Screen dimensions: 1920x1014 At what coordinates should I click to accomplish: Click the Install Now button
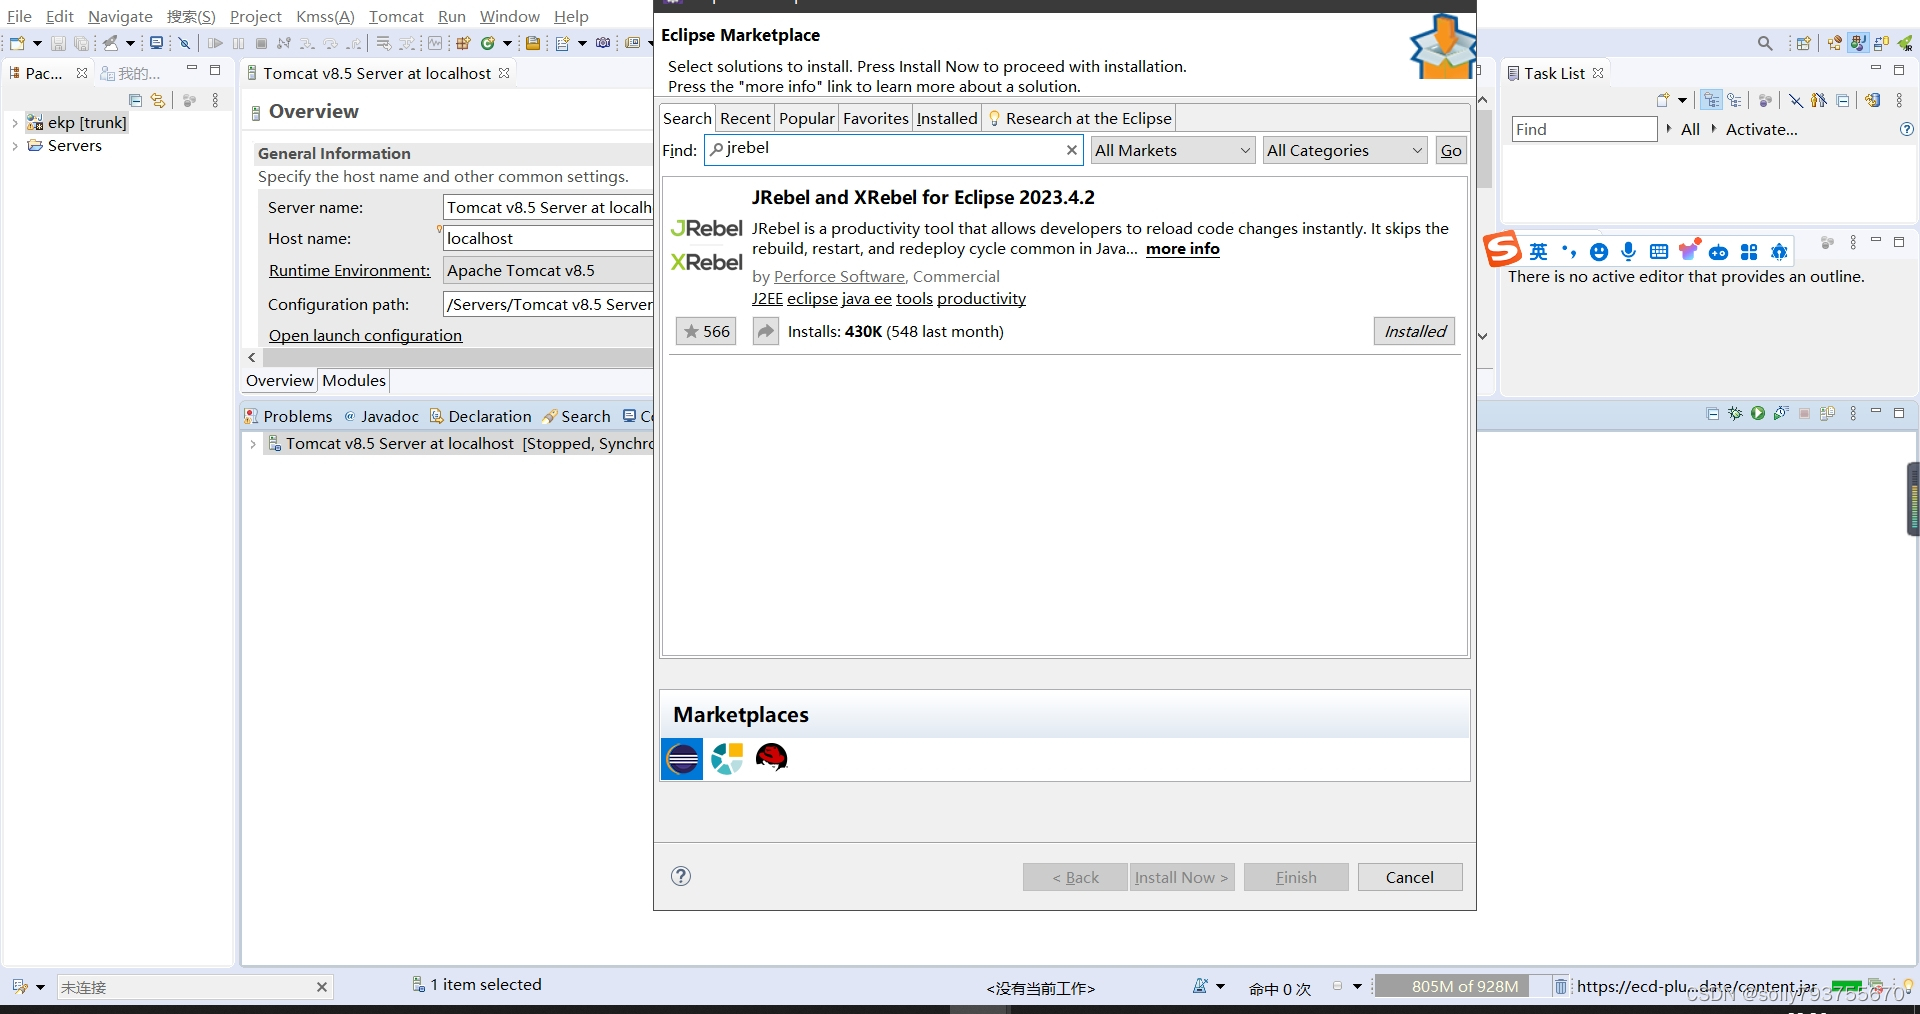[1180, 877]
